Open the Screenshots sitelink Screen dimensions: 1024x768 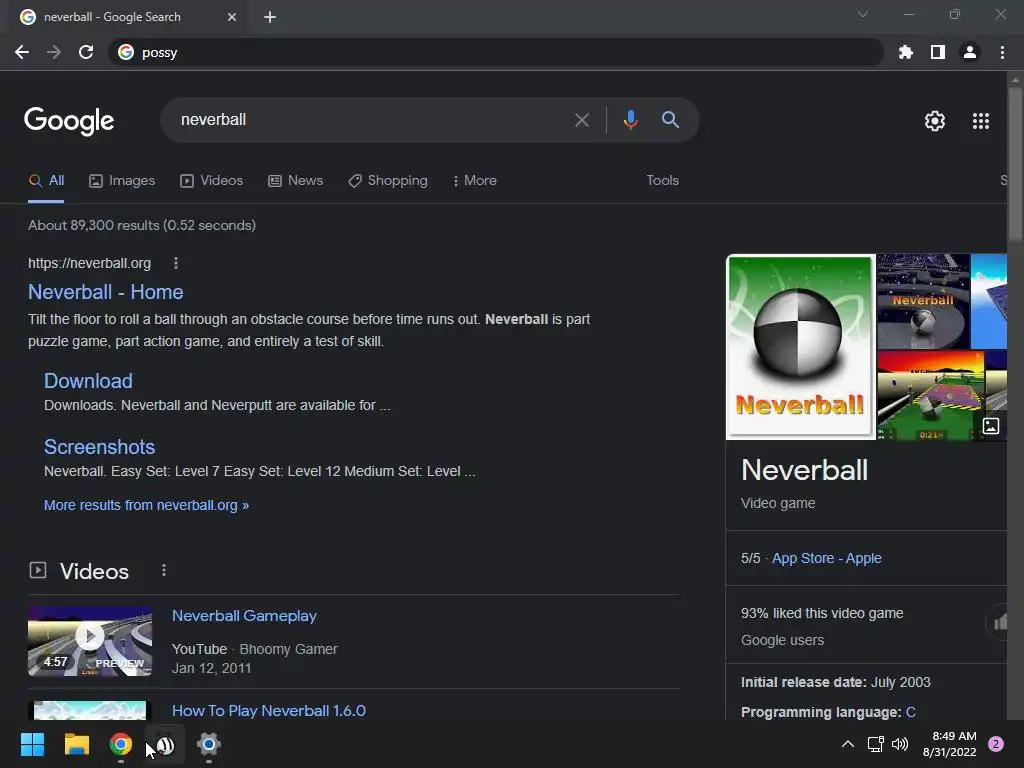point(99,447)
